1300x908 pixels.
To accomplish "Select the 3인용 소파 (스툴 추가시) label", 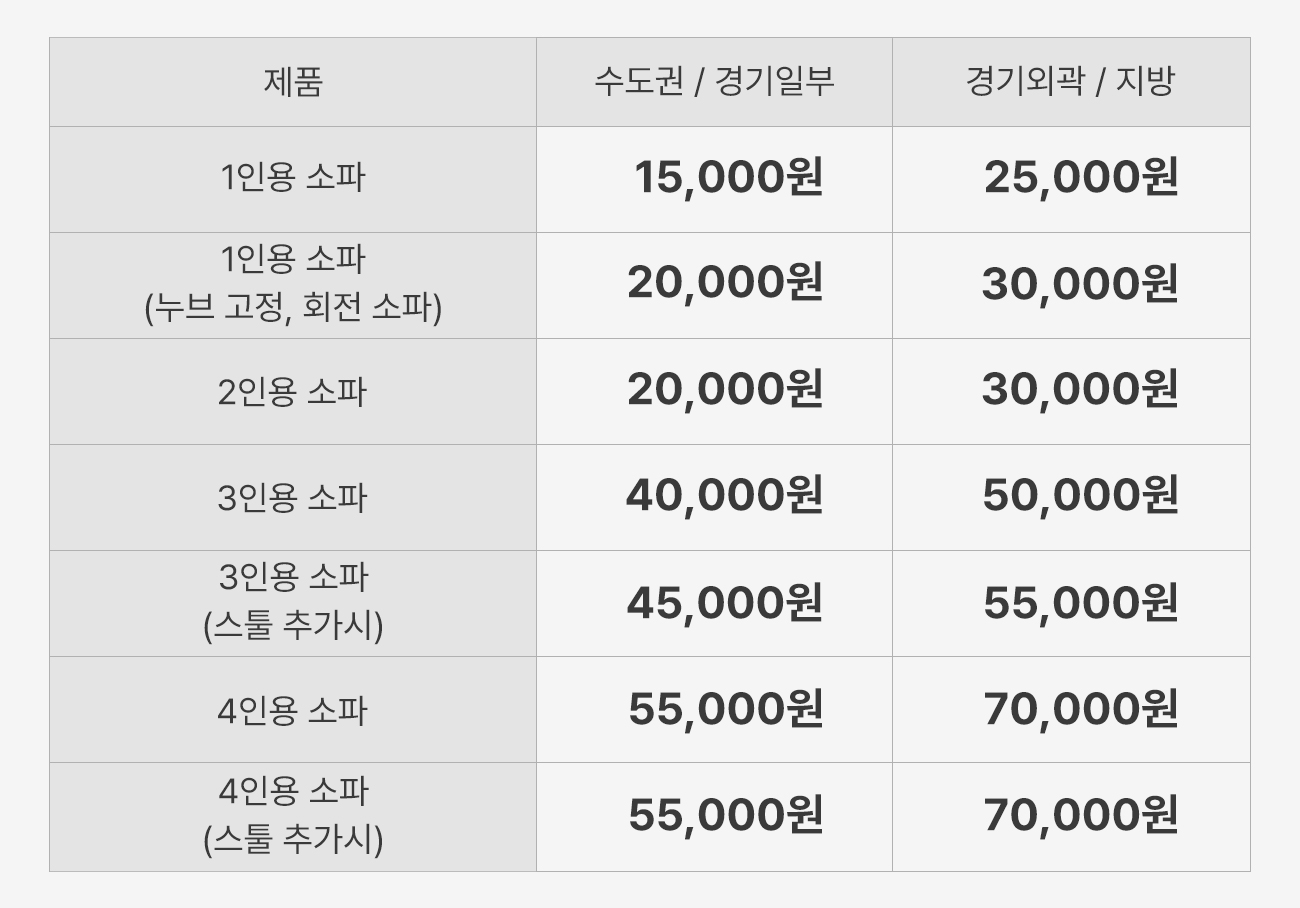I will tap(293, 603).
